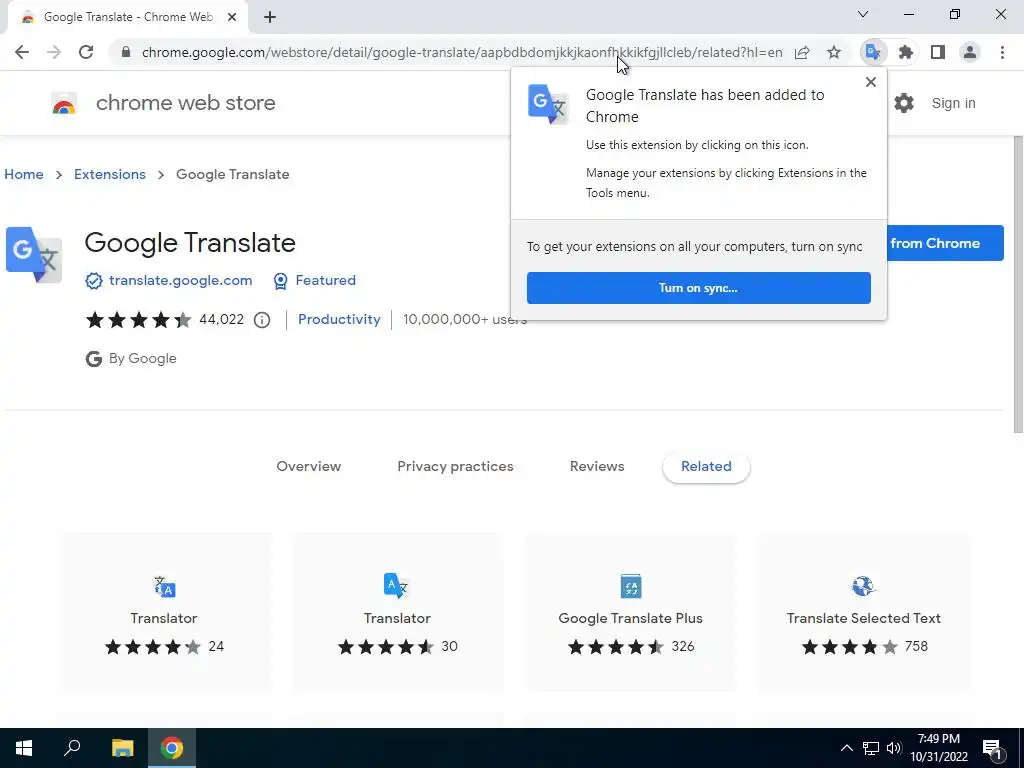Click the 44,022 ratings count
Screen dimensions: 1024x768
[221, 319]
